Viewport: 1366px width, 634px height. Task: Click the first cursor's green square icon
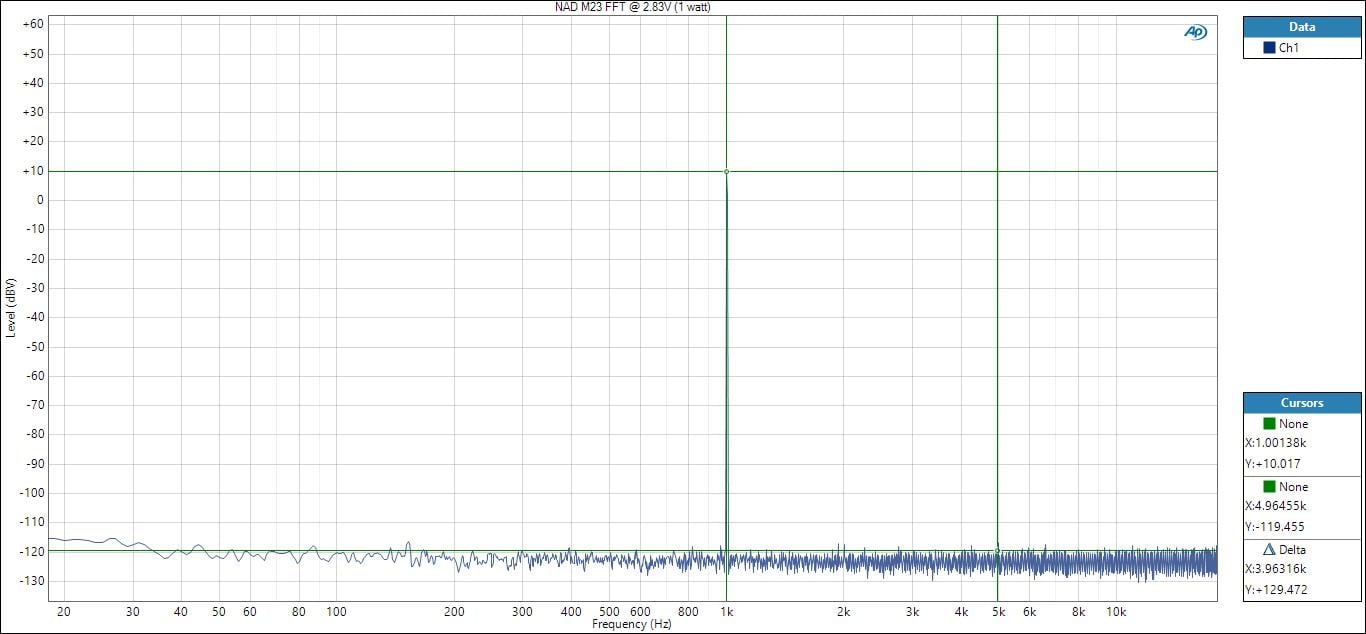1269,424
